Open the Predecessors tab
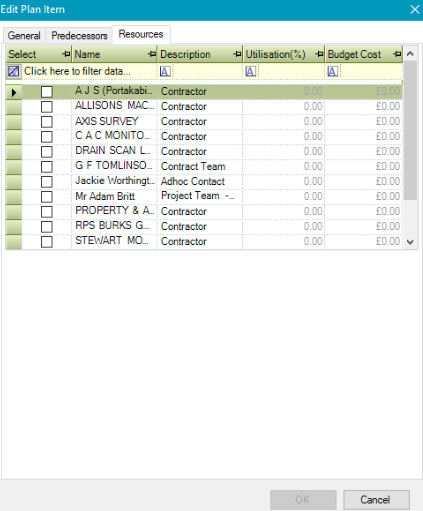Image resolution: width=423 pixels, height=511 pixels. pyautogui.click(x=79, y=35)
